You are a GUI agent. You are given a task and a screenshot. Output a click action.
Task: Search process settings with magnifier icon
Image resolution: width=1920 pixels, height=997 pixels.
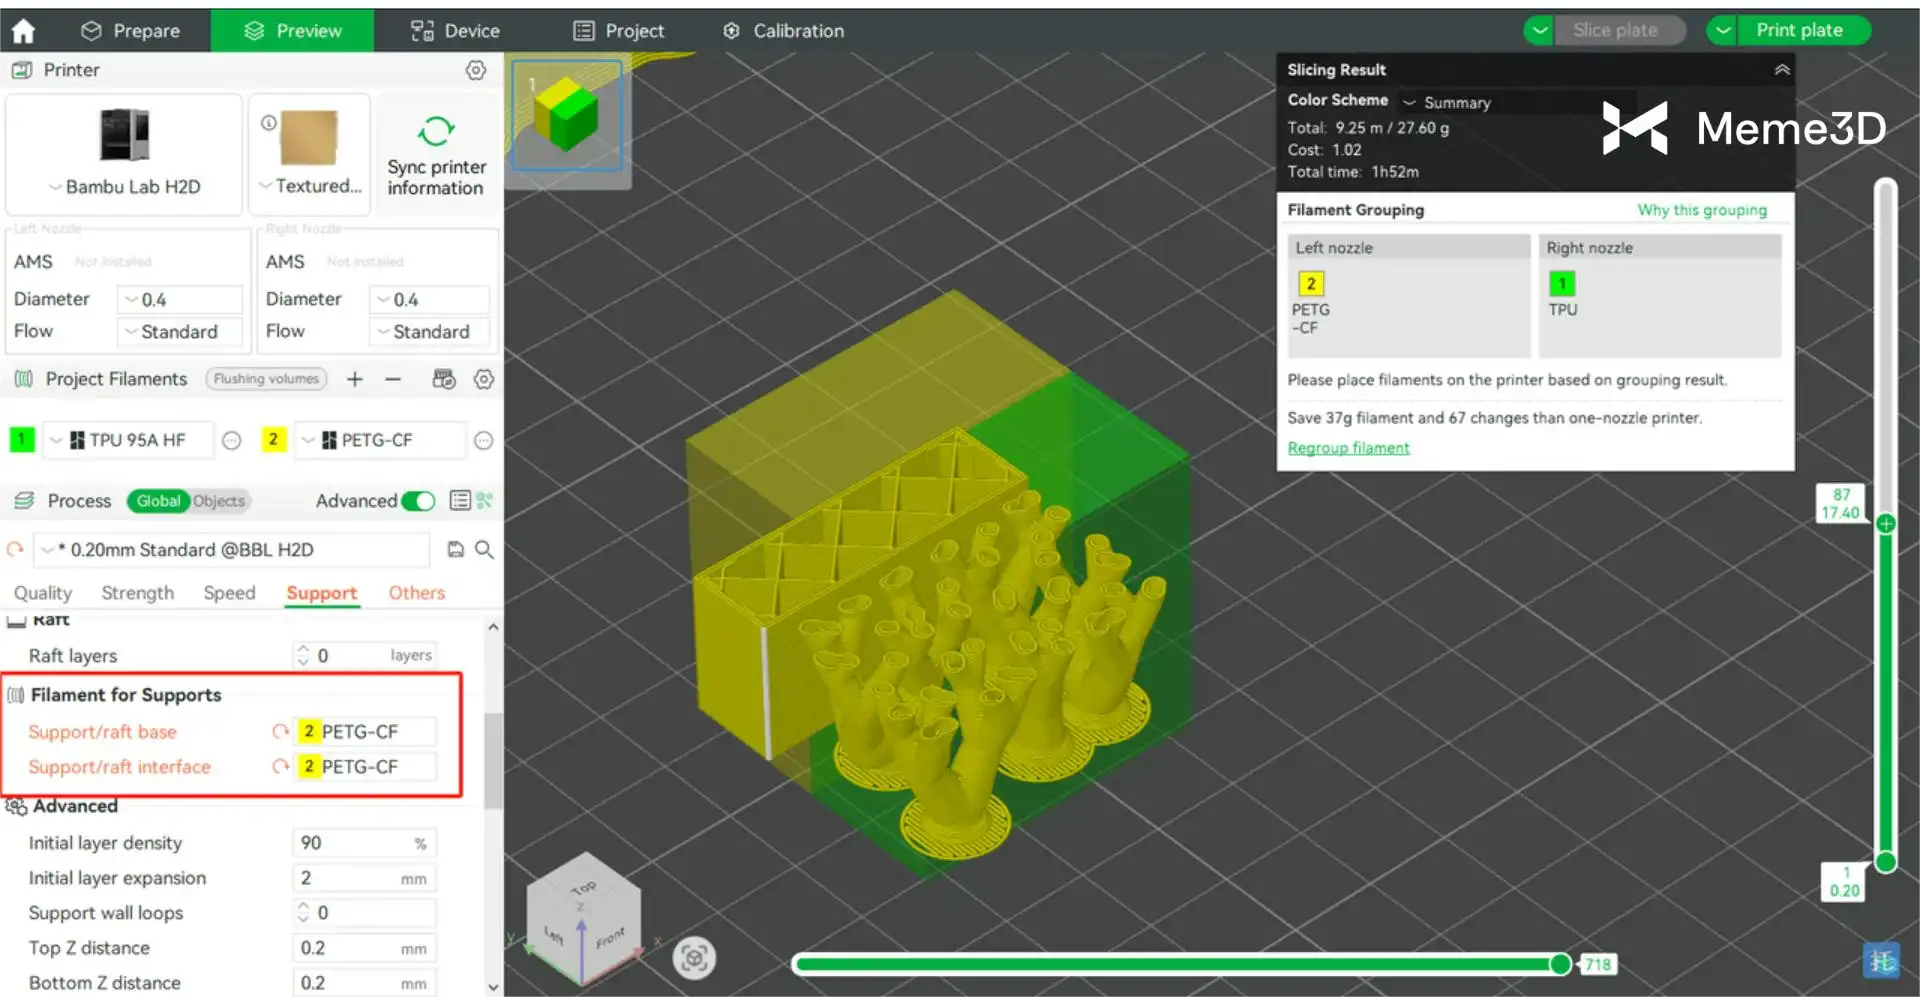tap(484, 549)
